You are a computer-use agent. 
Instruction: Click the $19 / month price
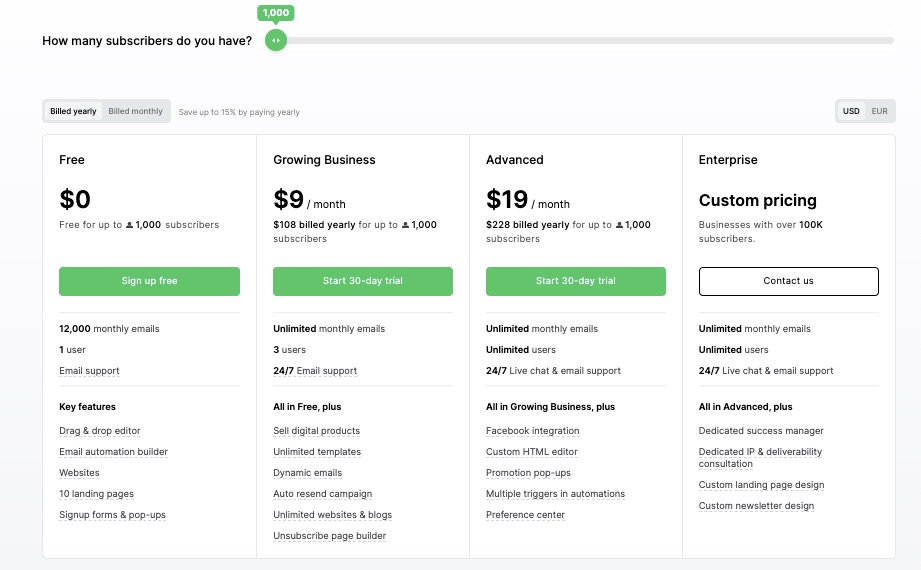pyautogui.click(x=527, y=200)
